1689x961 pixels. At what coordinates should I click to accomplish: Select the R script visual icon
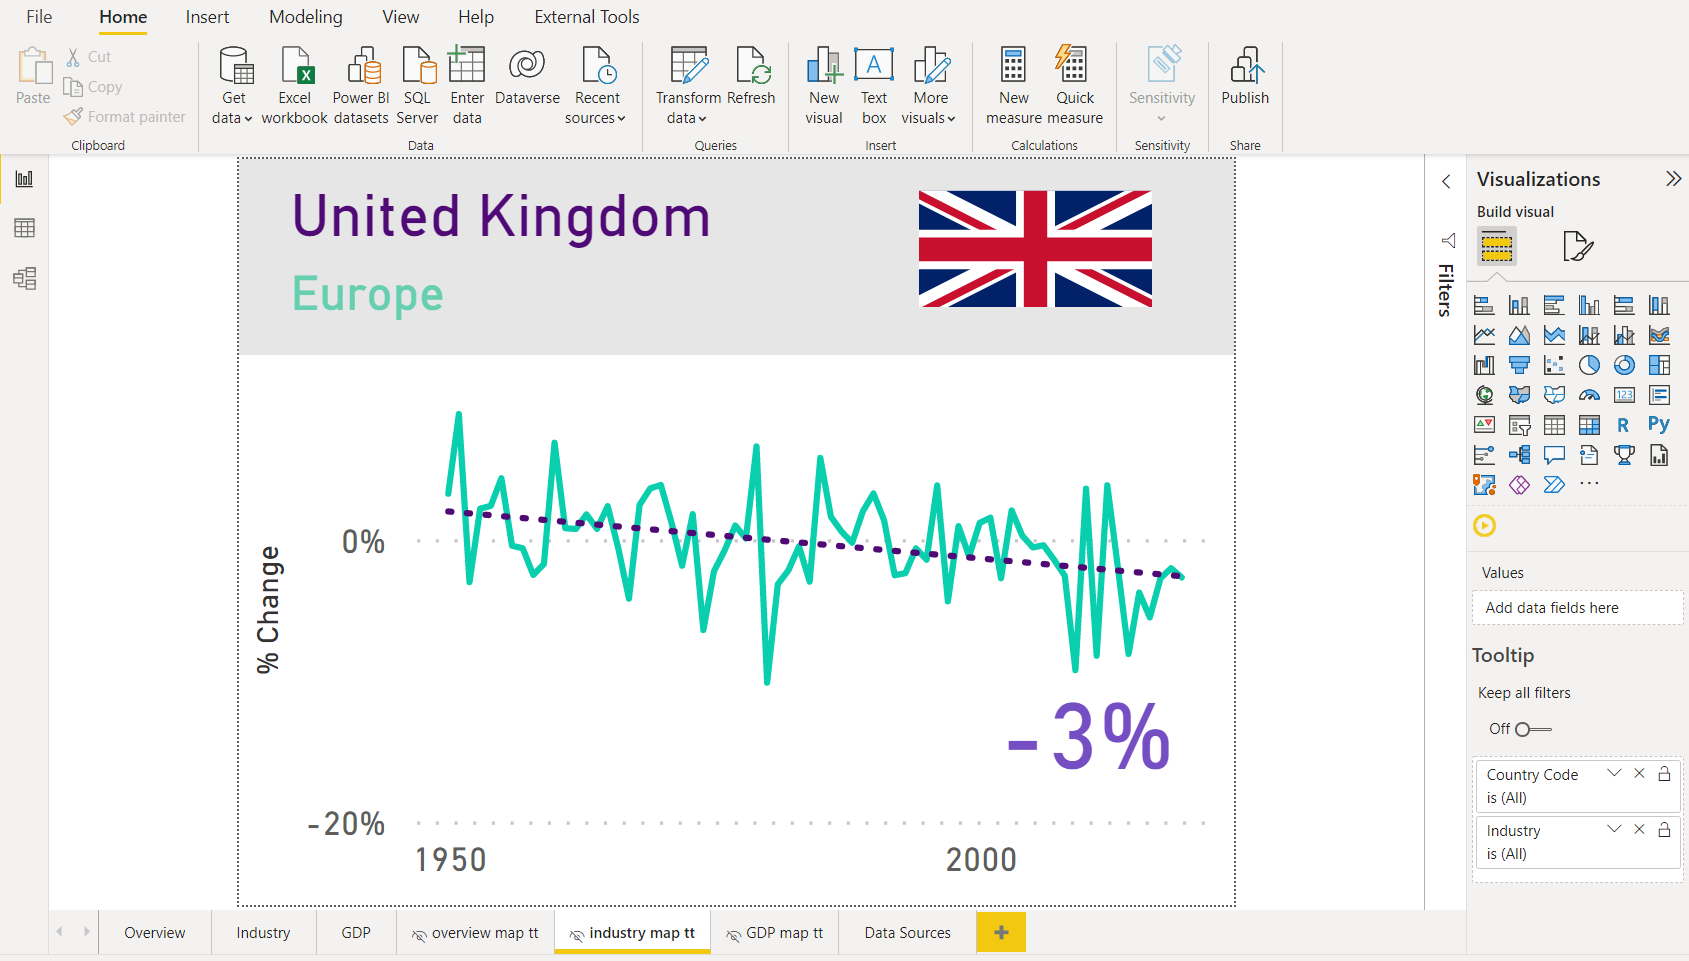coord(1623,425)
